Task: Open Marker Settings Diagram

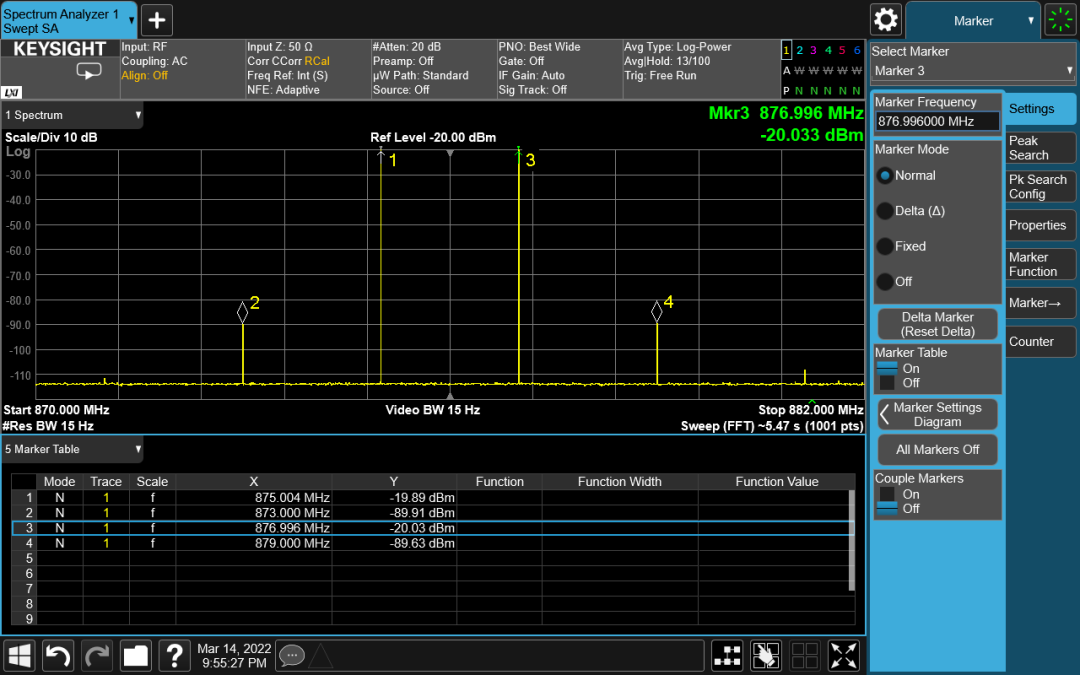Action: 937,415
